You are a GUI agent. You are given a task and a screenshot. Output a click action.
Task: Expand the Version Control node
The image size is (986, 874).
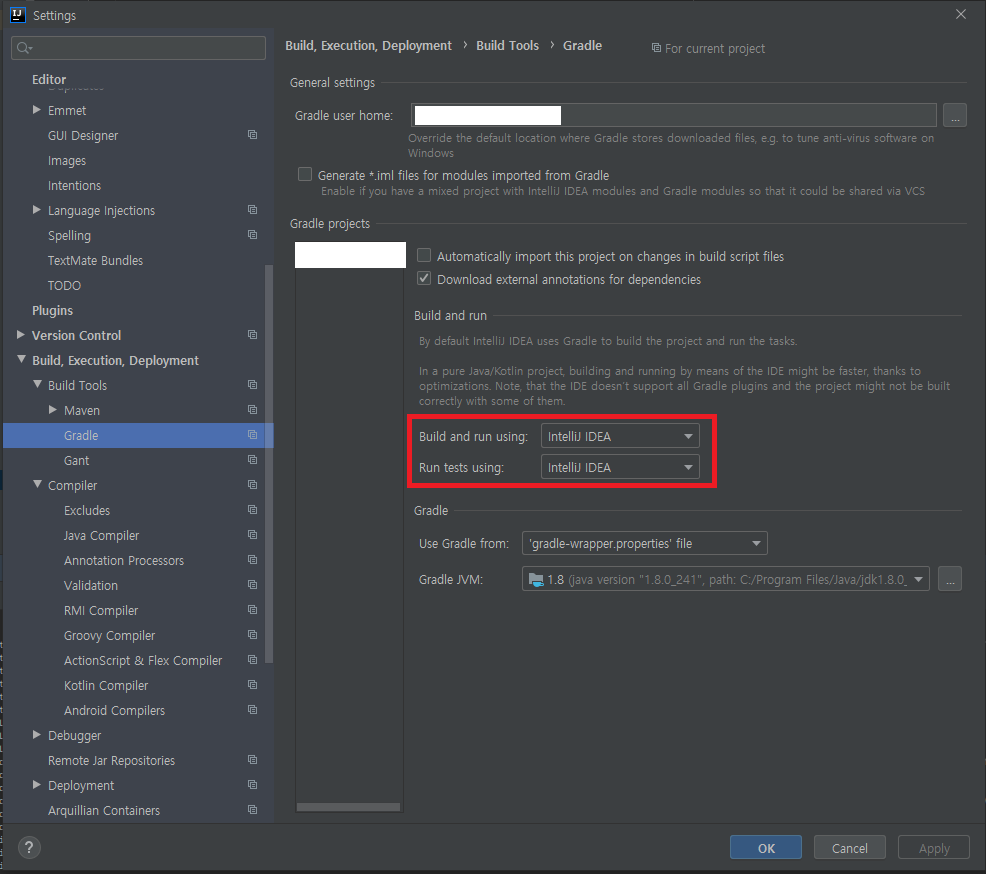21,335
